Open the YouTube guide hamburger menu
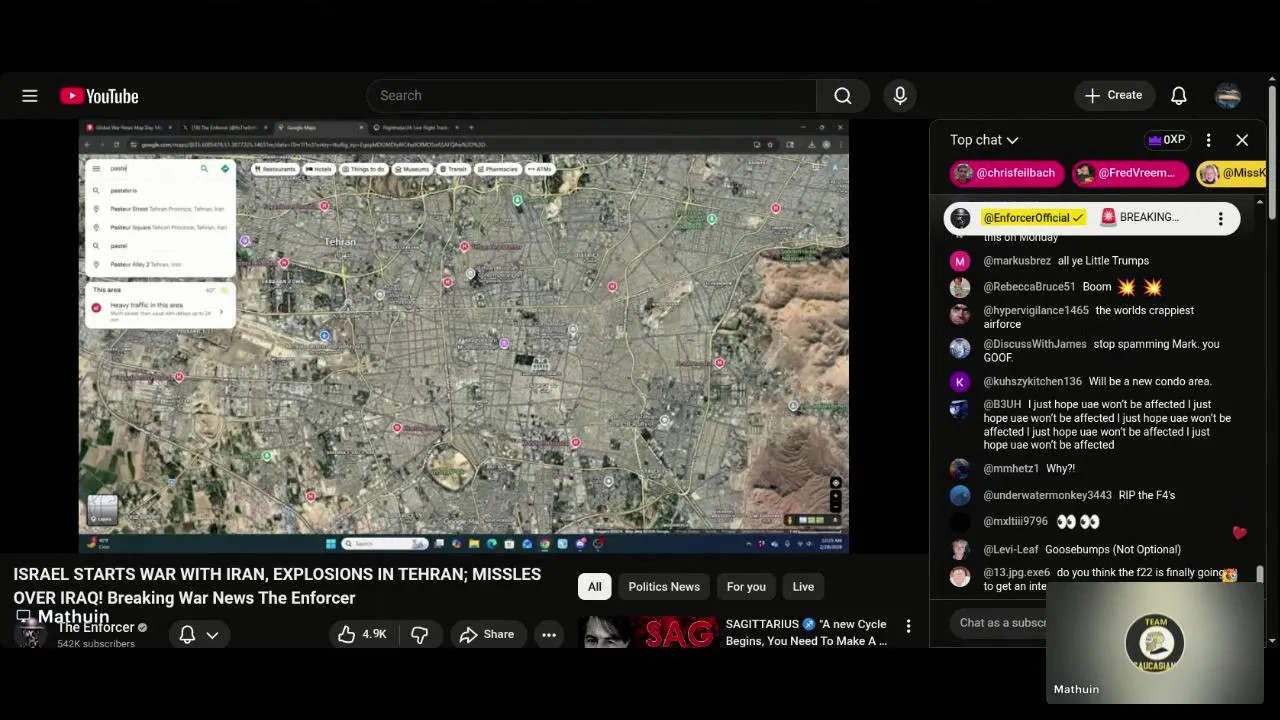The image size is (1280, 720). 30,96
